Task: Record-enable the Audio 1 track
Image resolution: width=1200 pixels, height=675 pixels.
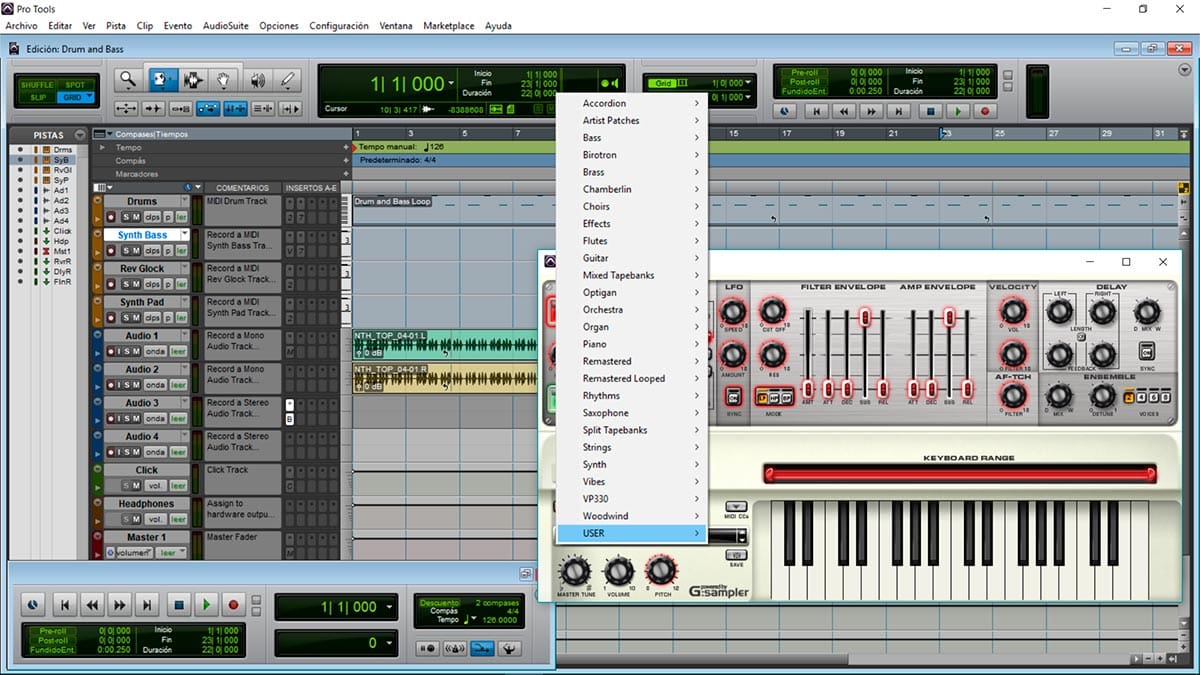Action: point(110,351)
